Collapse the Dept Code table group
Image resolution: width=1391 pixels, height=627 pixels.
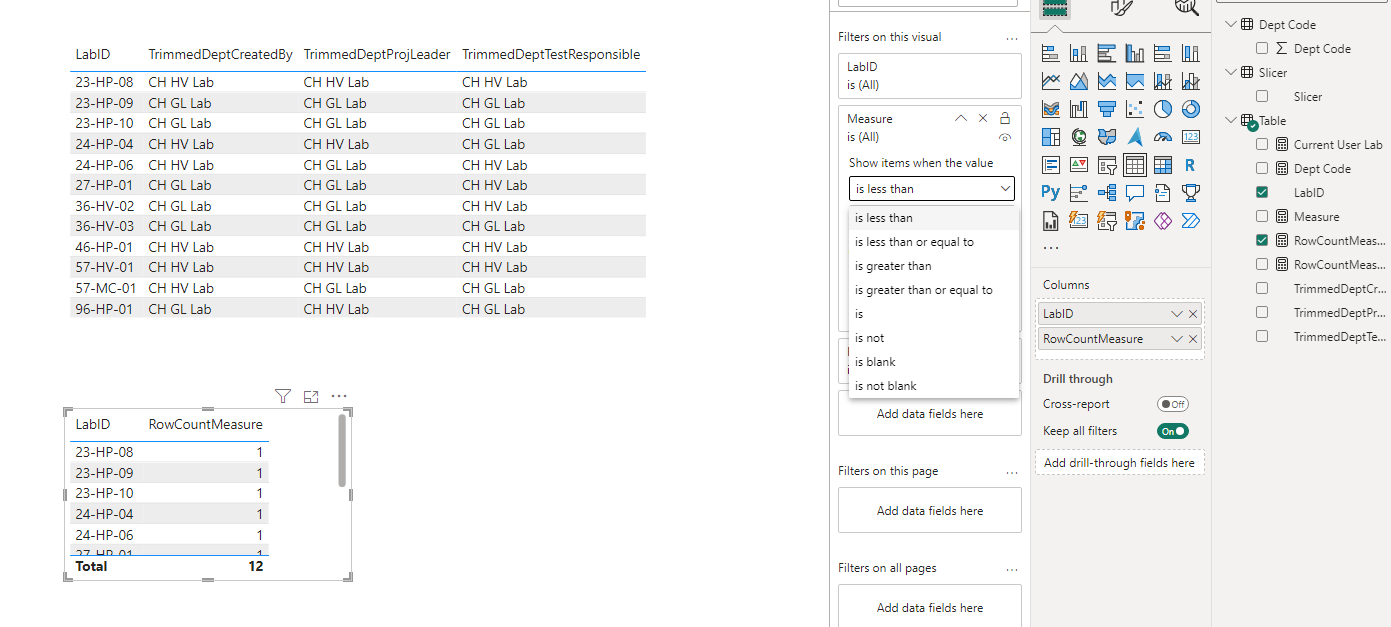click(1230, 24)
